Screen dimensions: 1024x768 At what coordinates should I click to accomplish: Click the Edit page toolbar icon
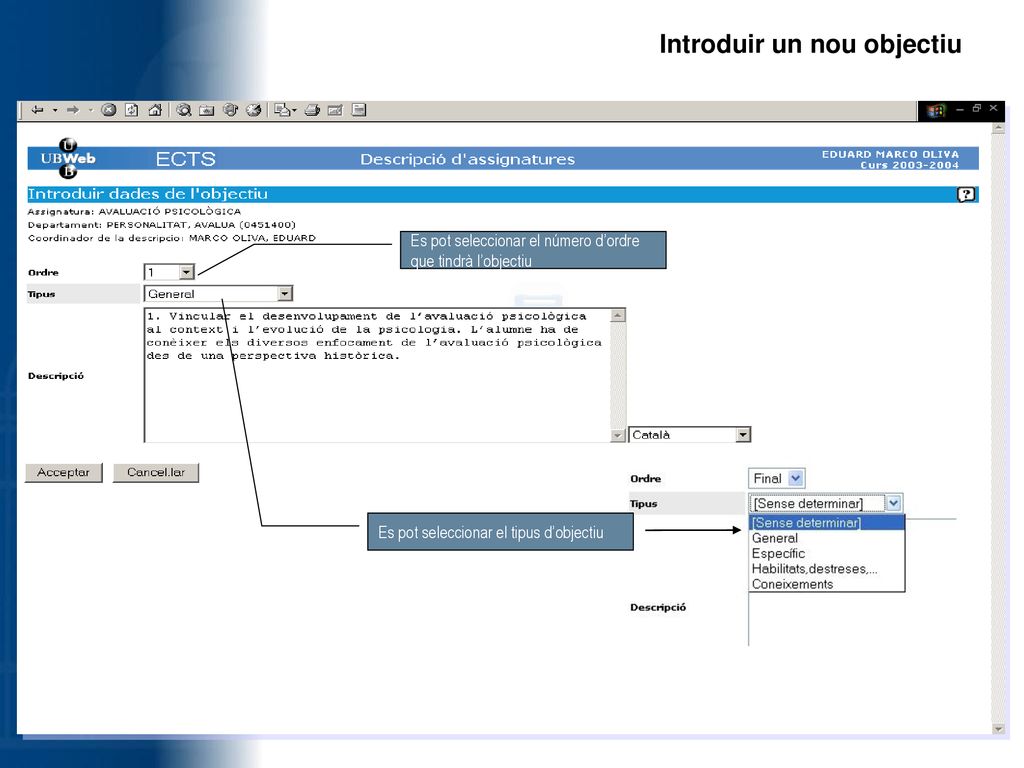(335, 110)
